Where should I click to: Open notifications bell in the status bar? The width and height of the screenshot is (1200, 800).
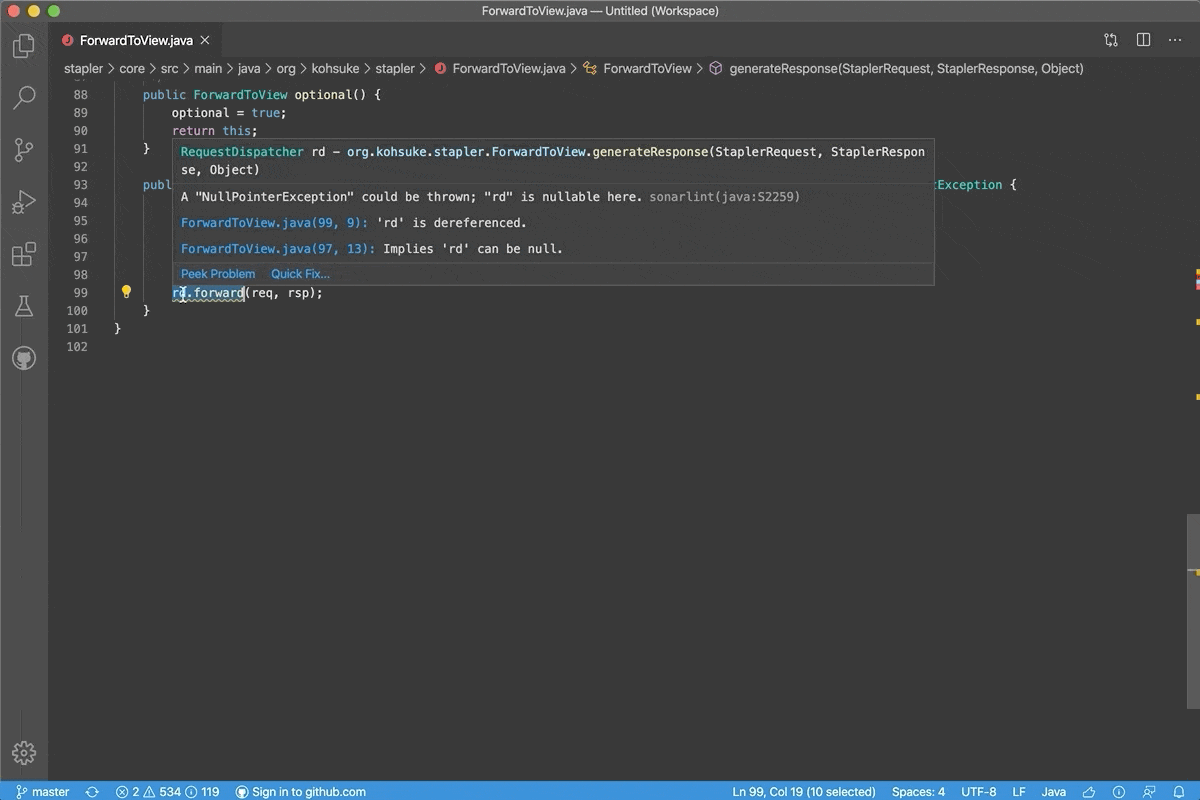click(1180, 792)
